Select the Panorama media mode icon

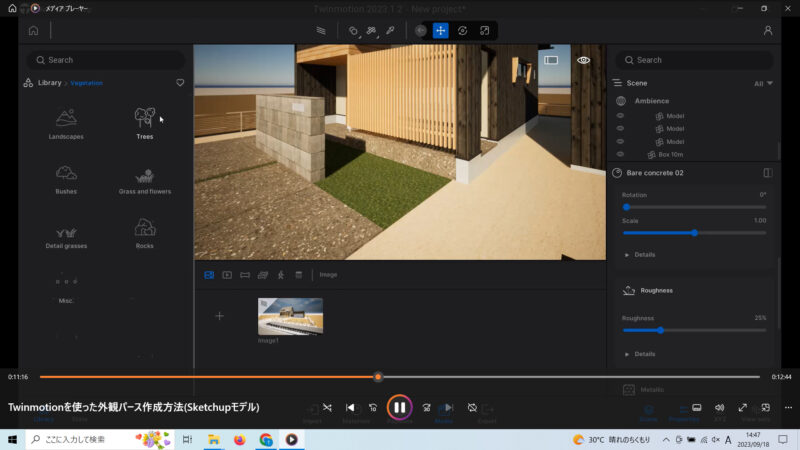pos(245,275)
